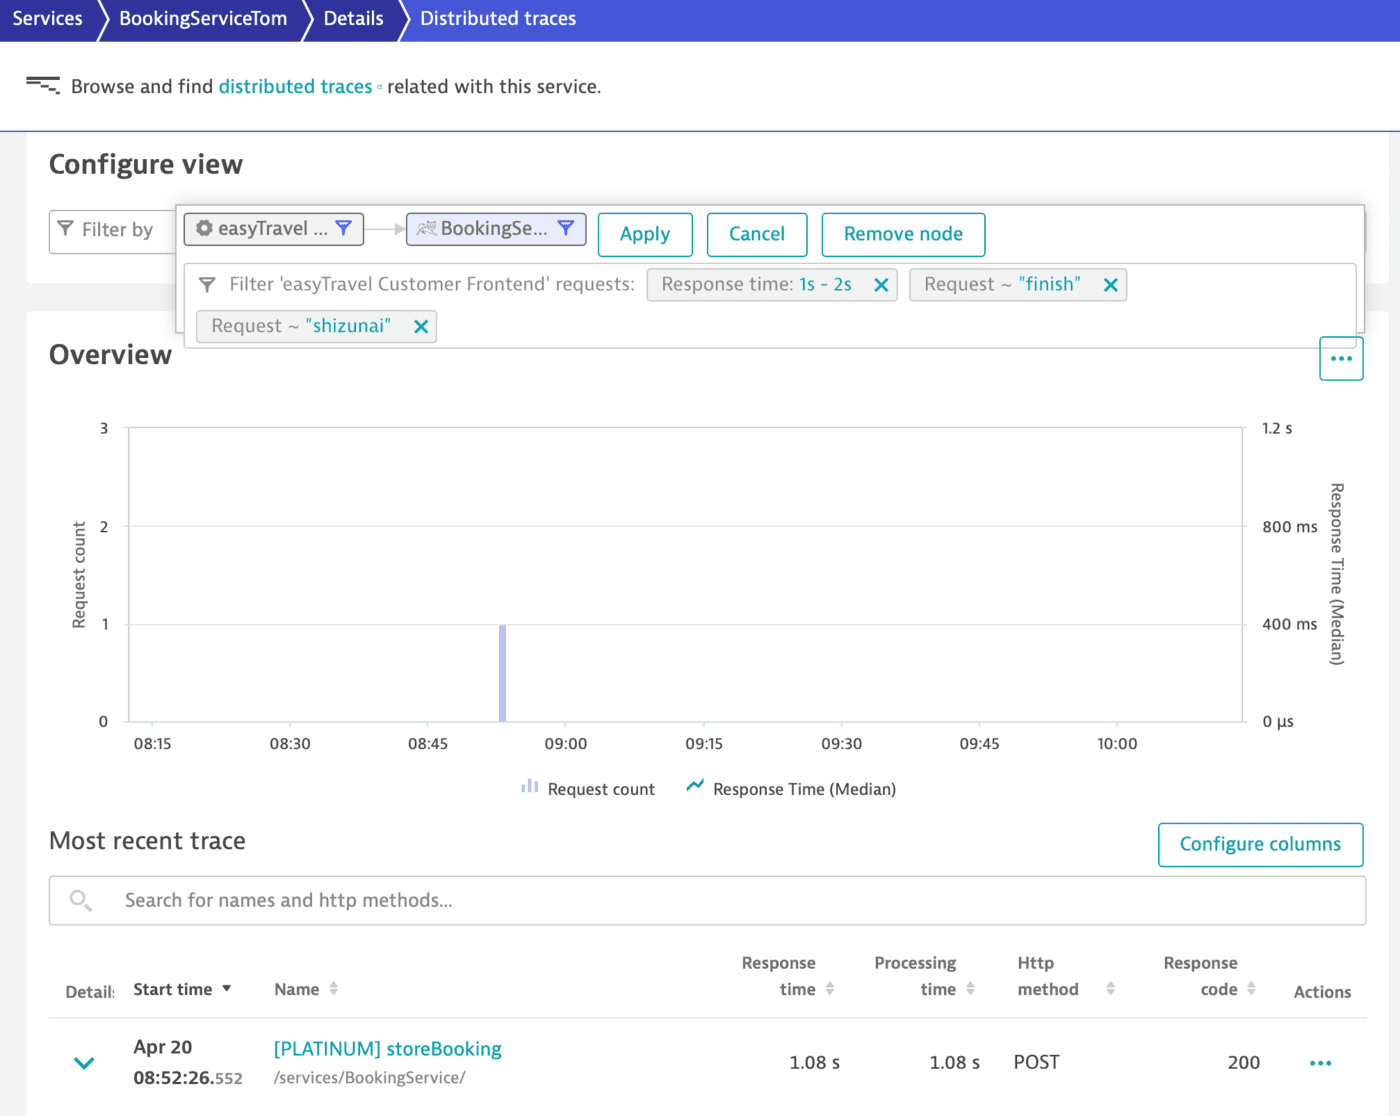Remove the shizunai request filter chip
1400x1116 pixels.
pos(421,326)
